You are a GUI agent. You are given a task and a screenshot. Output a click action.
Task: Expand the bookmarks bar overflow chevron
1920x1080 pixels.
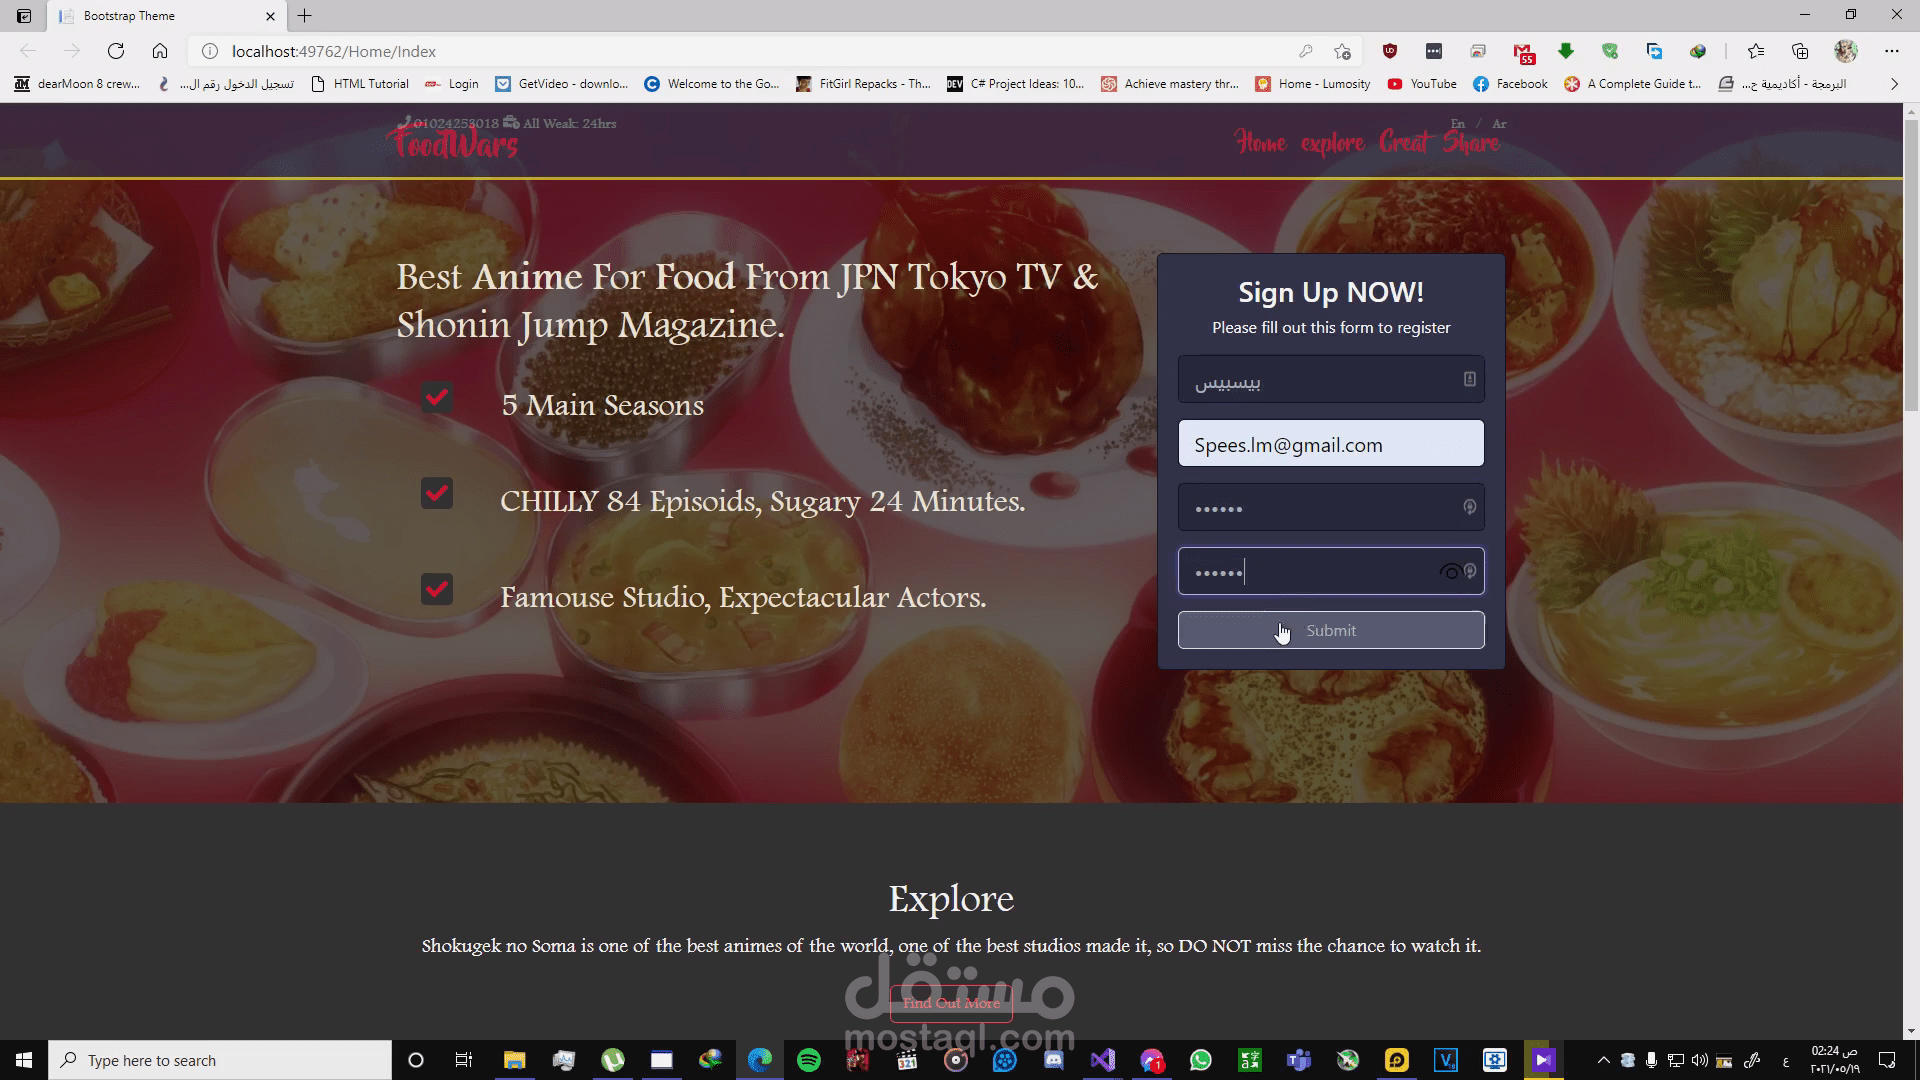1894,84
